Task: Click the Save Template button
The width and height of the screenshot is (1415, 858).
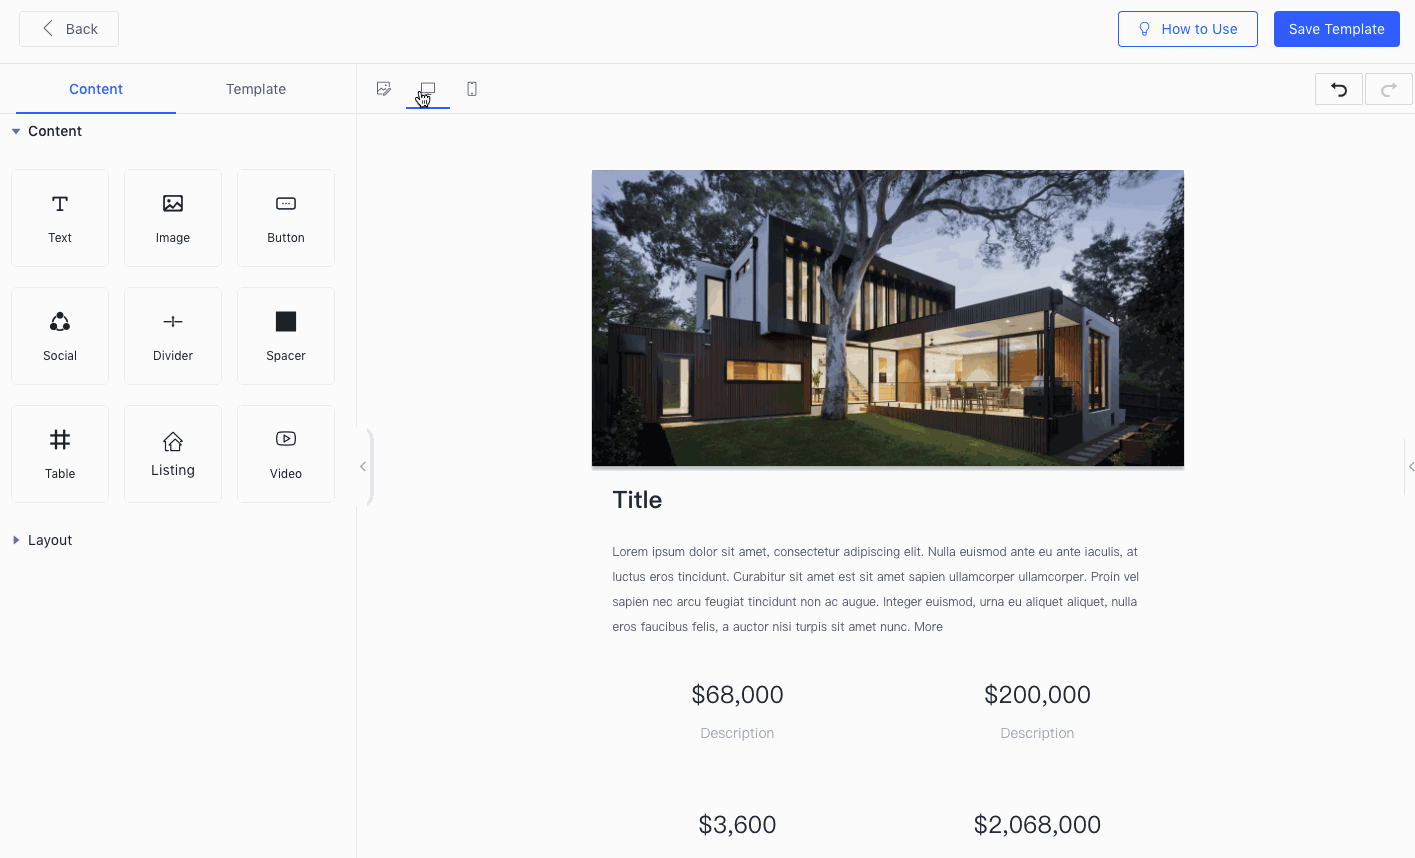Action: [x=1336, y=29]
